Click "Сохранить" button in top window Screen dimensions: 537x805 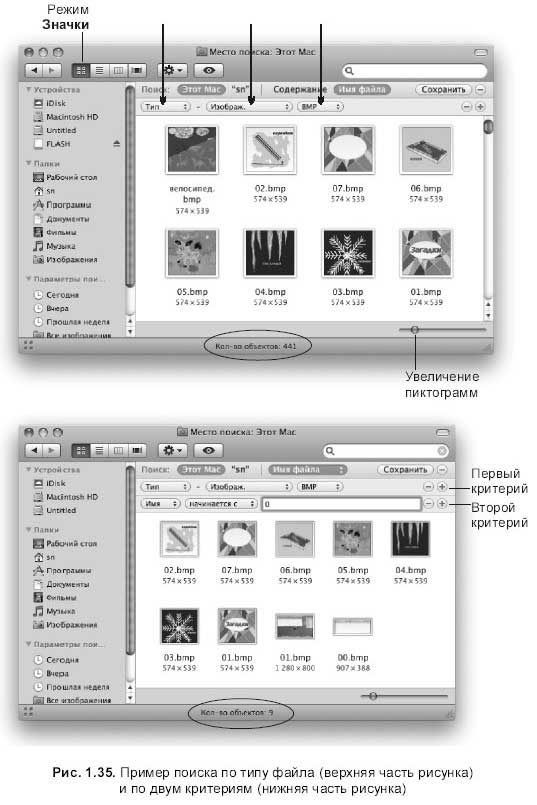[x=443, y=89]
